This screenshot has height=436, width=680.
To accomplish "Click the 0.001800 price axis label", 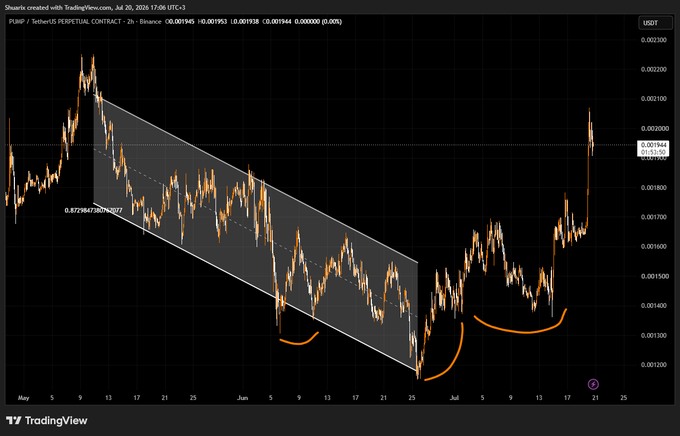I will point(654,187).
